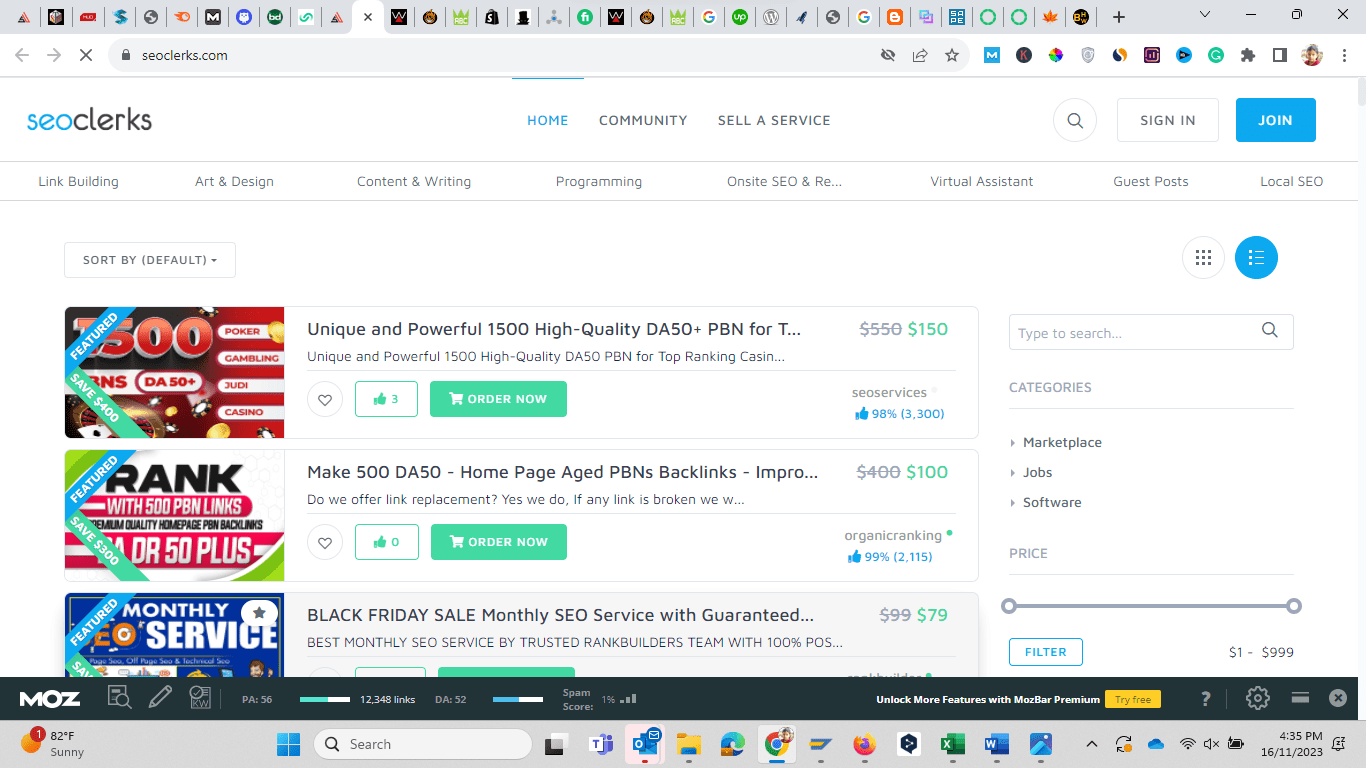Image resolution: width=1366 pixels, height=768 pixels.
Task: Click MozBar help question mark
Action: coord(1206,698)
